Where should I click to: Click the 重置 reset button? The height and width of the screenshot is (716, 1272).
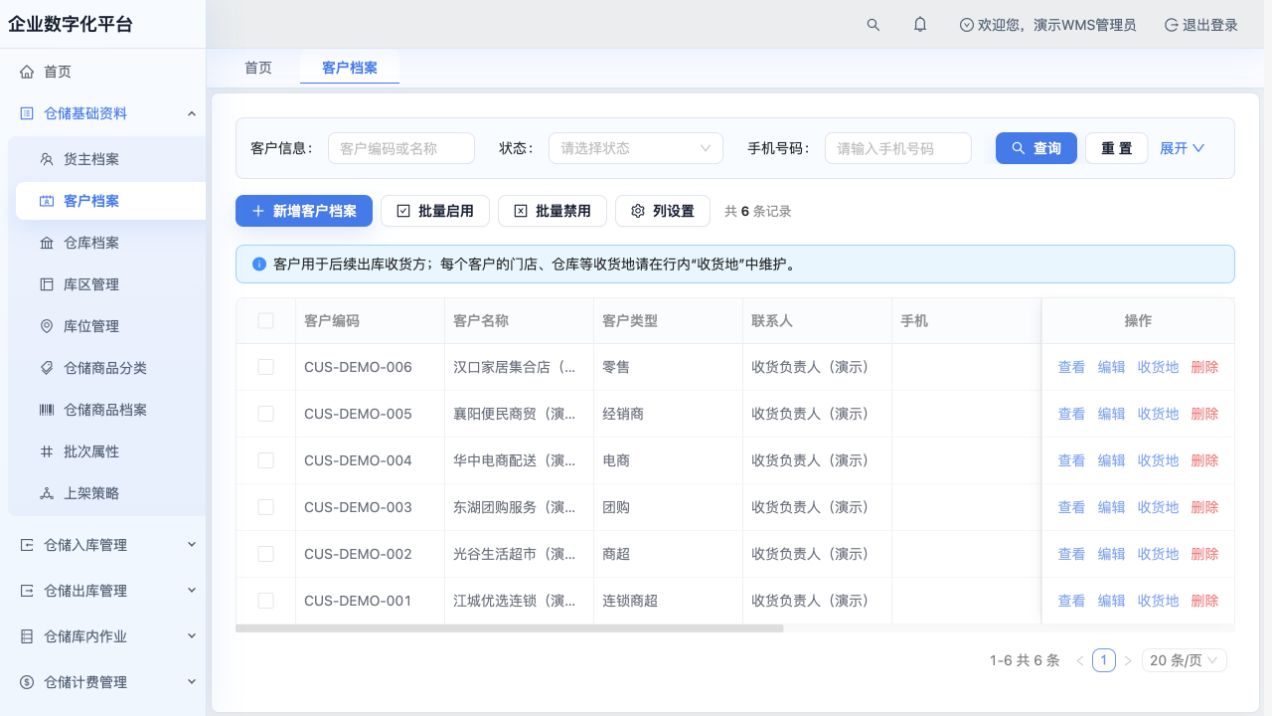click(1117, 148)
